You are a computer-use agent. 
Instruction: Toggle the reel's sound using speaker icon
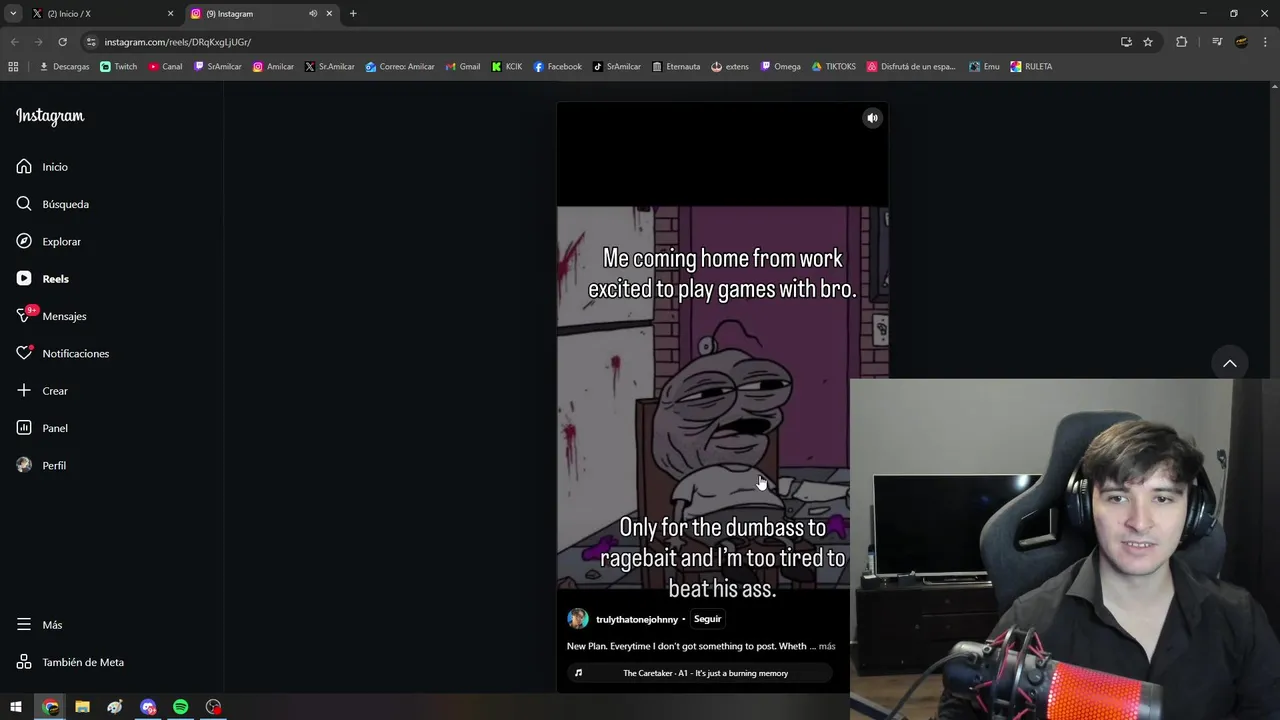pos(872,118)
